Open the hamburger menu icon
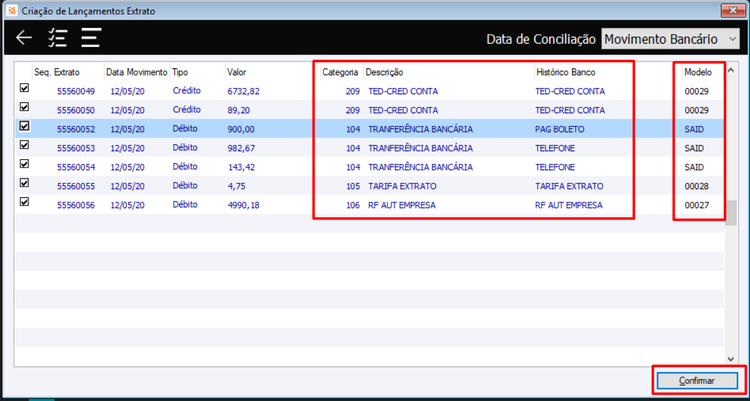This screenshot has height=401, width=750. click(90, 38)
